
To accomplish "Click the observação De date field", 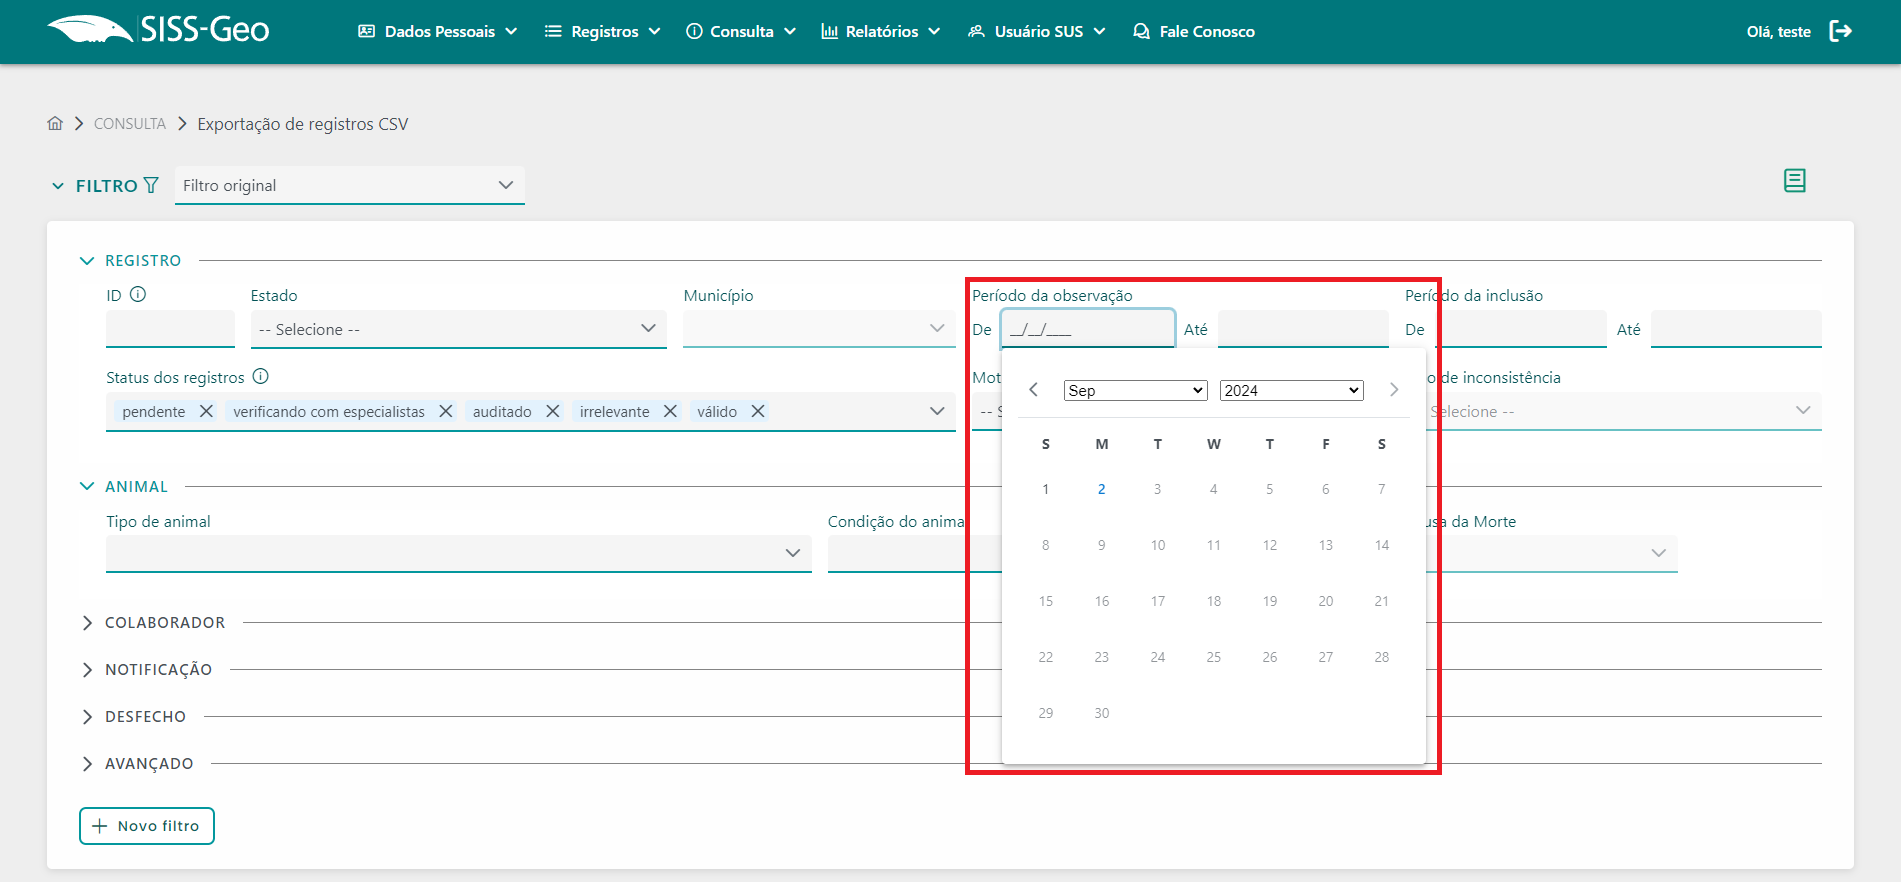I will click(1088, 329).
